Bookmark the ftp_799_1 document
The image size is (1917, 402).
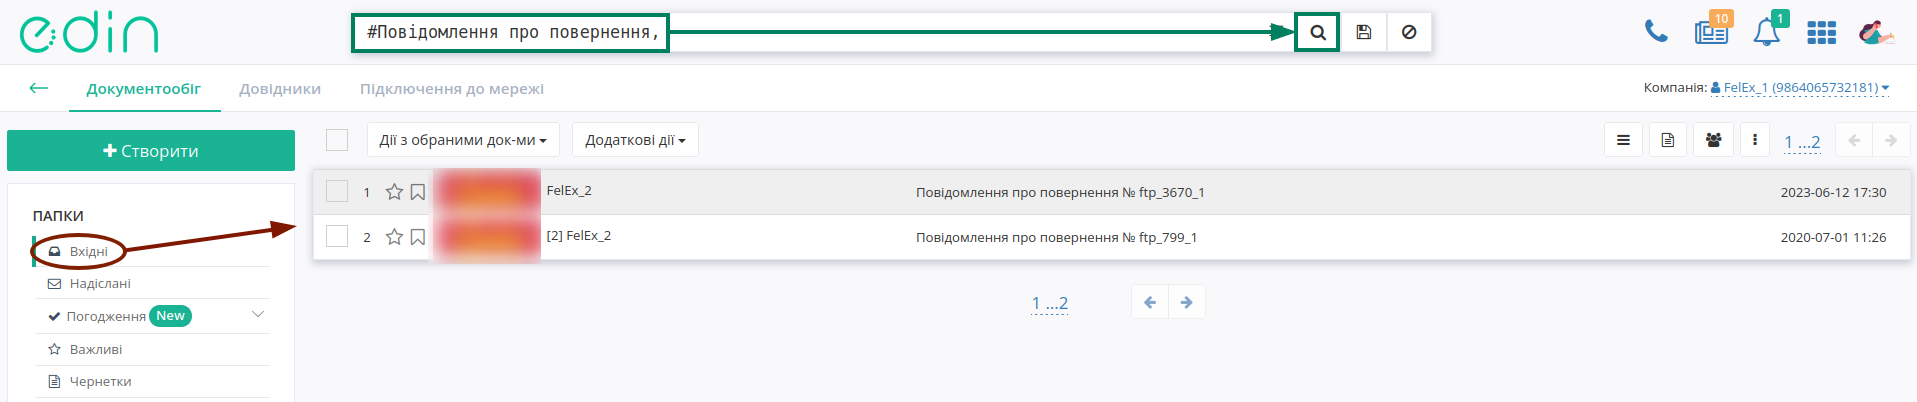[418, 237]
